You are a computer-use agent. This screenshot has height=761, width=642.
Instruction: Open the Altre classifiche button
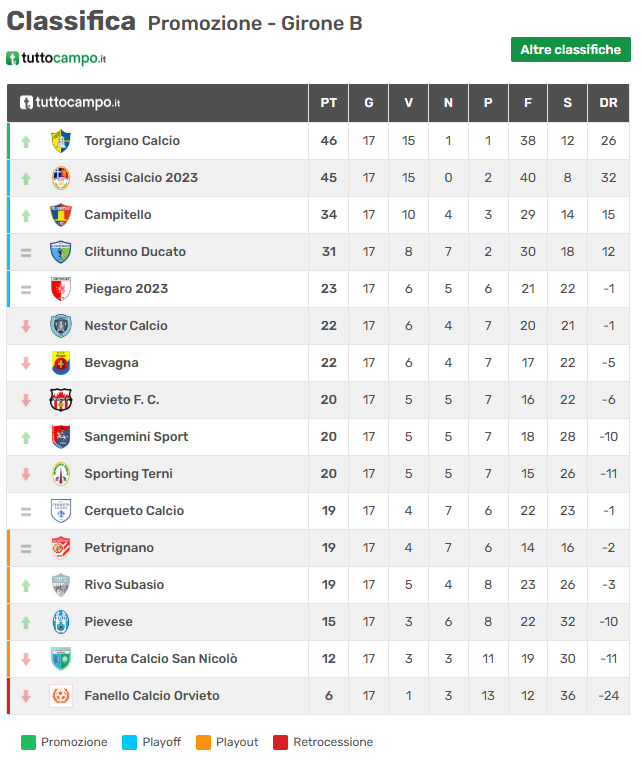570,50
